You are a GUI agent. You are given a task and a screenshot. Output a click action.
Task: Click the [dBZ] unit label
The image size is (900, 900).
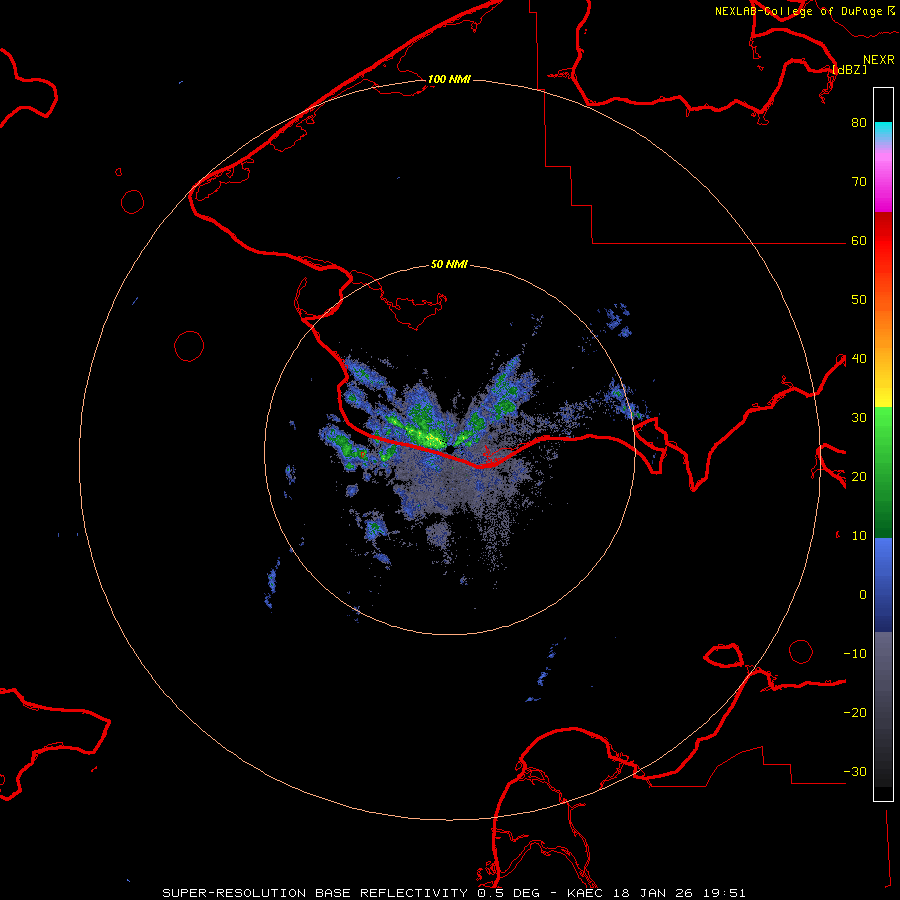click(849, 70)
